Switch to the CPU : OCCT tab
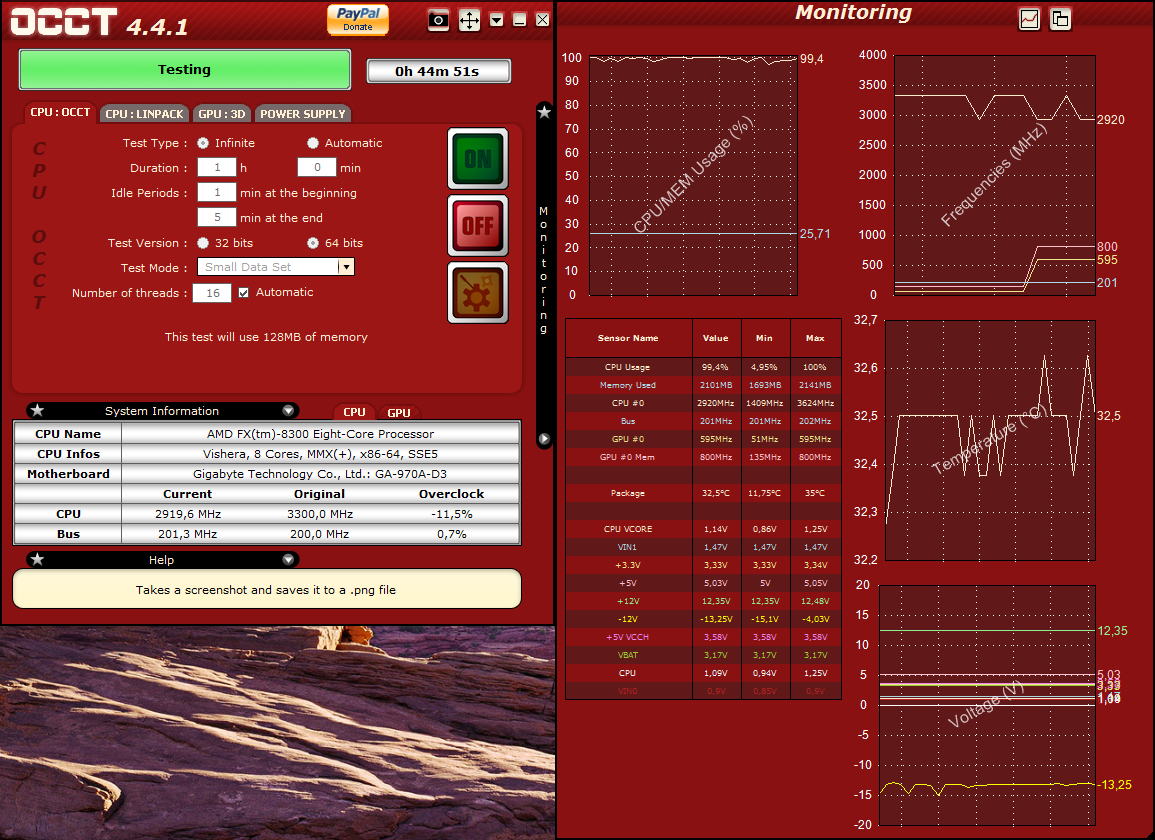The height and width of the screenshot is (840, 1155). 60,113
